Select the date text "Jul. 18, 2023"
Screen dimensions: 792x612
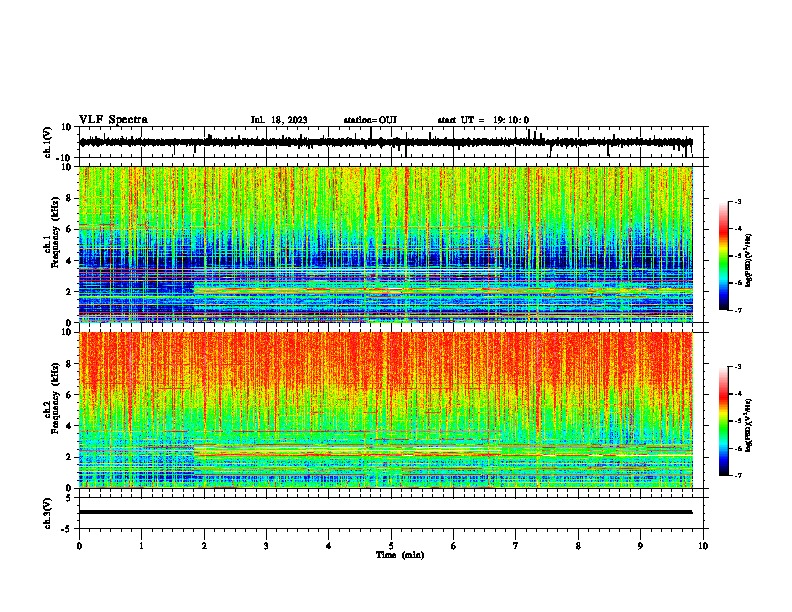(279, 120)
